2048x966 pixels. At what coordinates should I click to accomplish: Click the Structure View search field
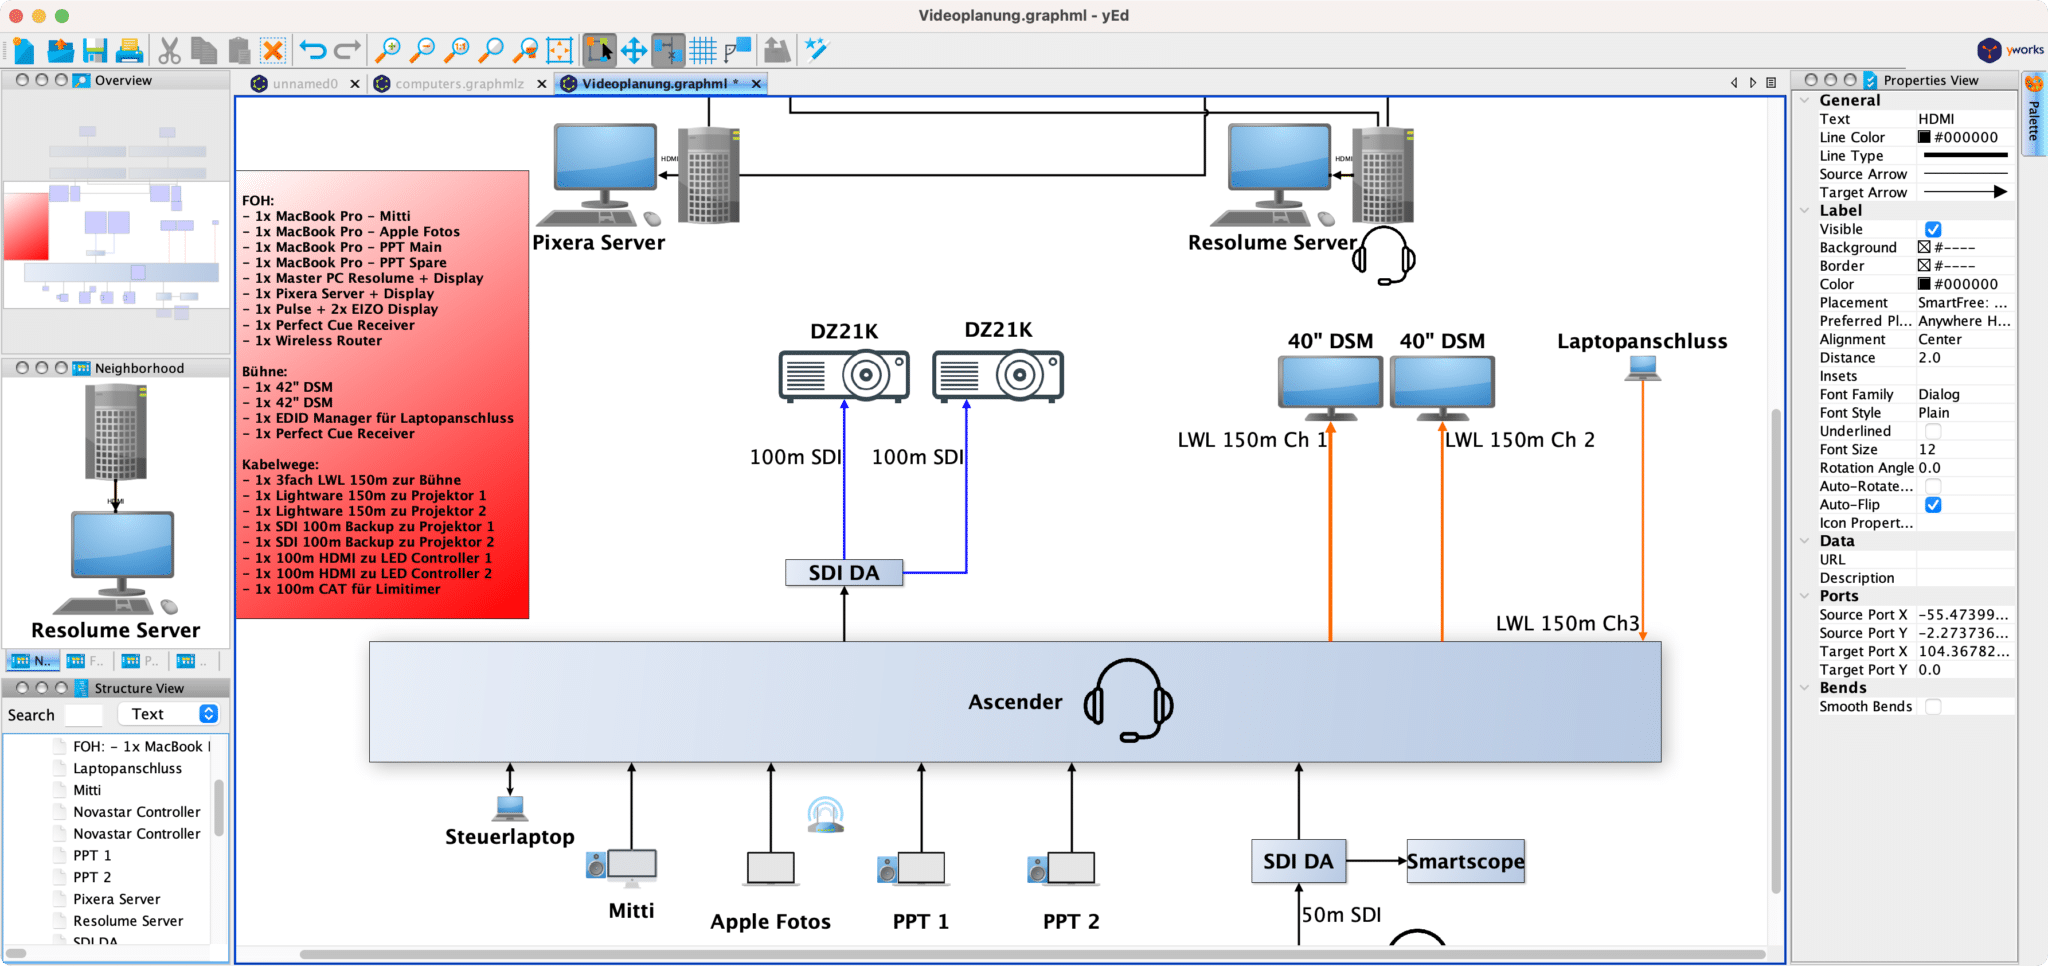click(84, 715)
